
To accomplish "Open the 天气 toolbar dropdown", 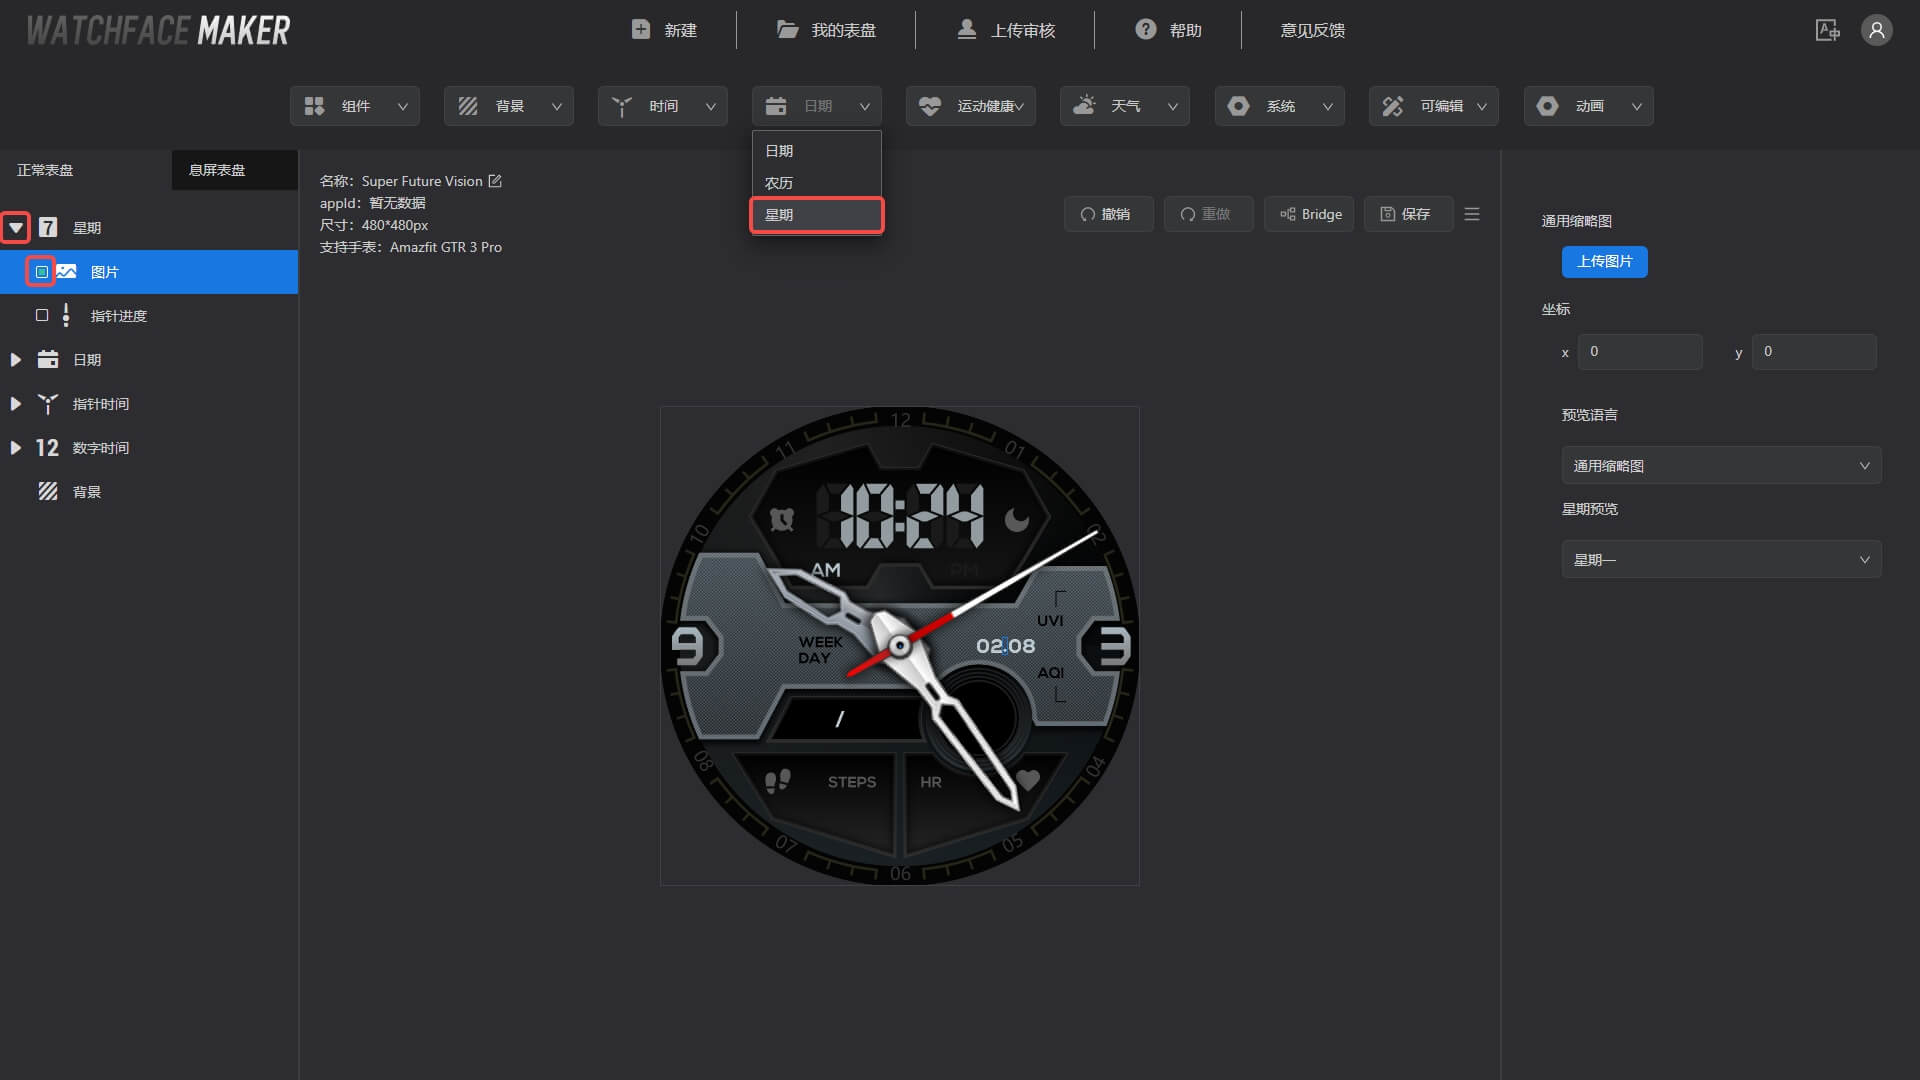I will coord(1124,106).
